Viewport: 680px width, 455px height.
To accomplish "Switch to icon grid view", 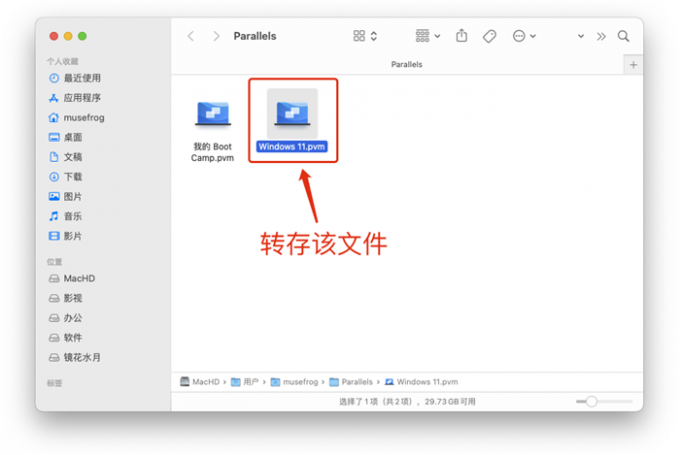I will pyautogui.click(x=359, y=36).
